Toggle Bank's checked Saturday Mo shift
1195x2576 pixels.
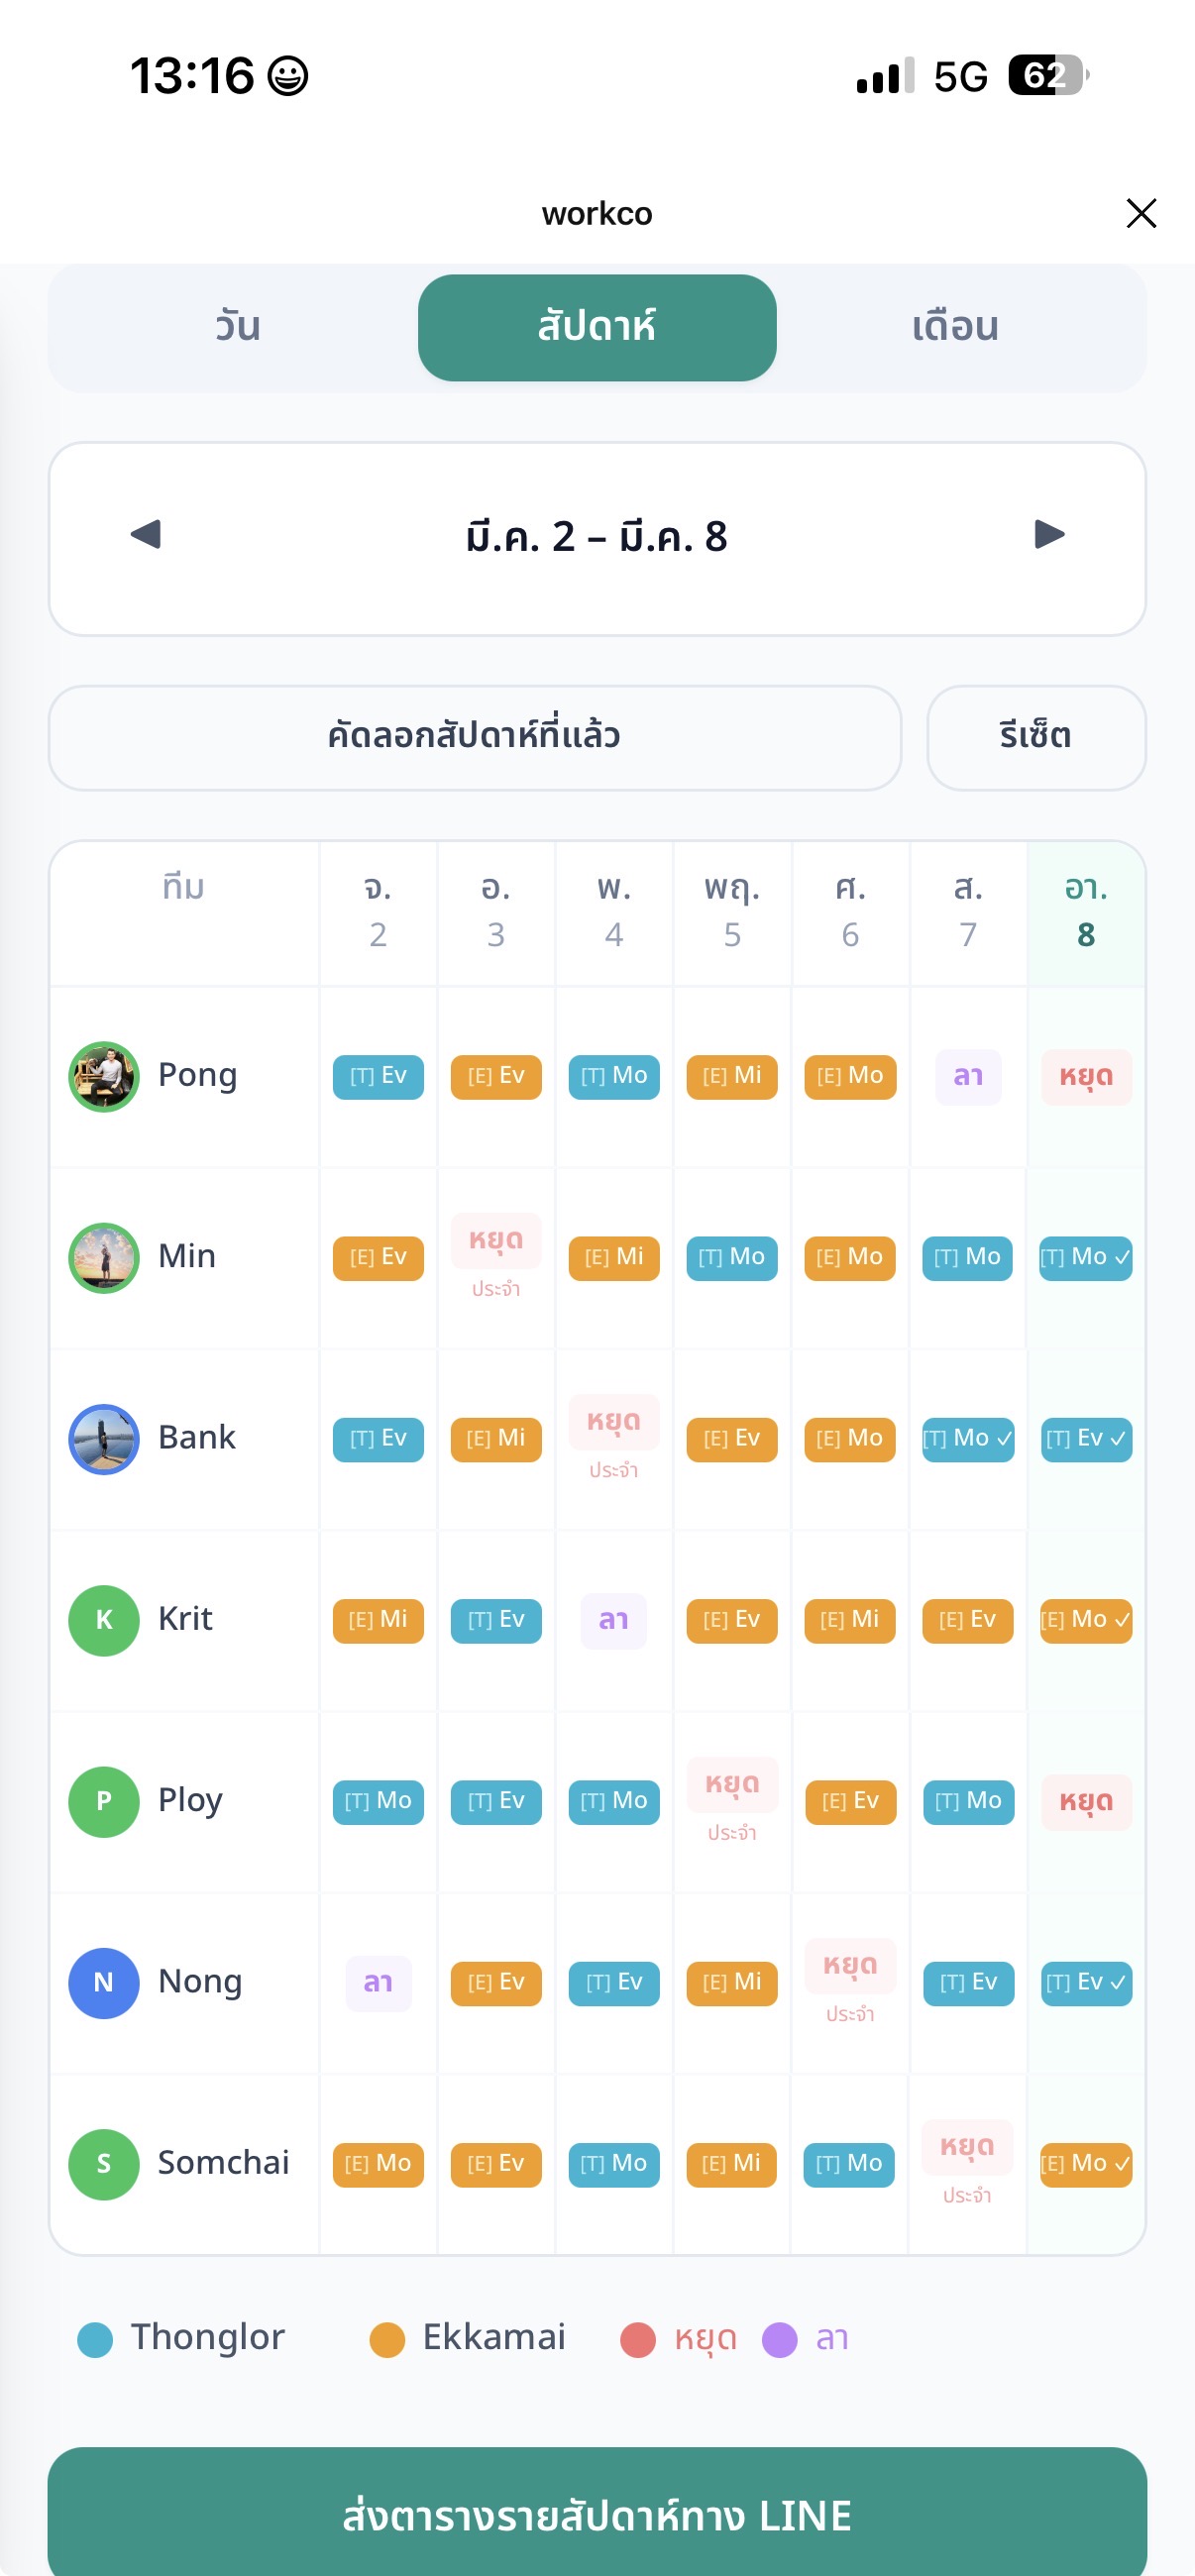968,1440
